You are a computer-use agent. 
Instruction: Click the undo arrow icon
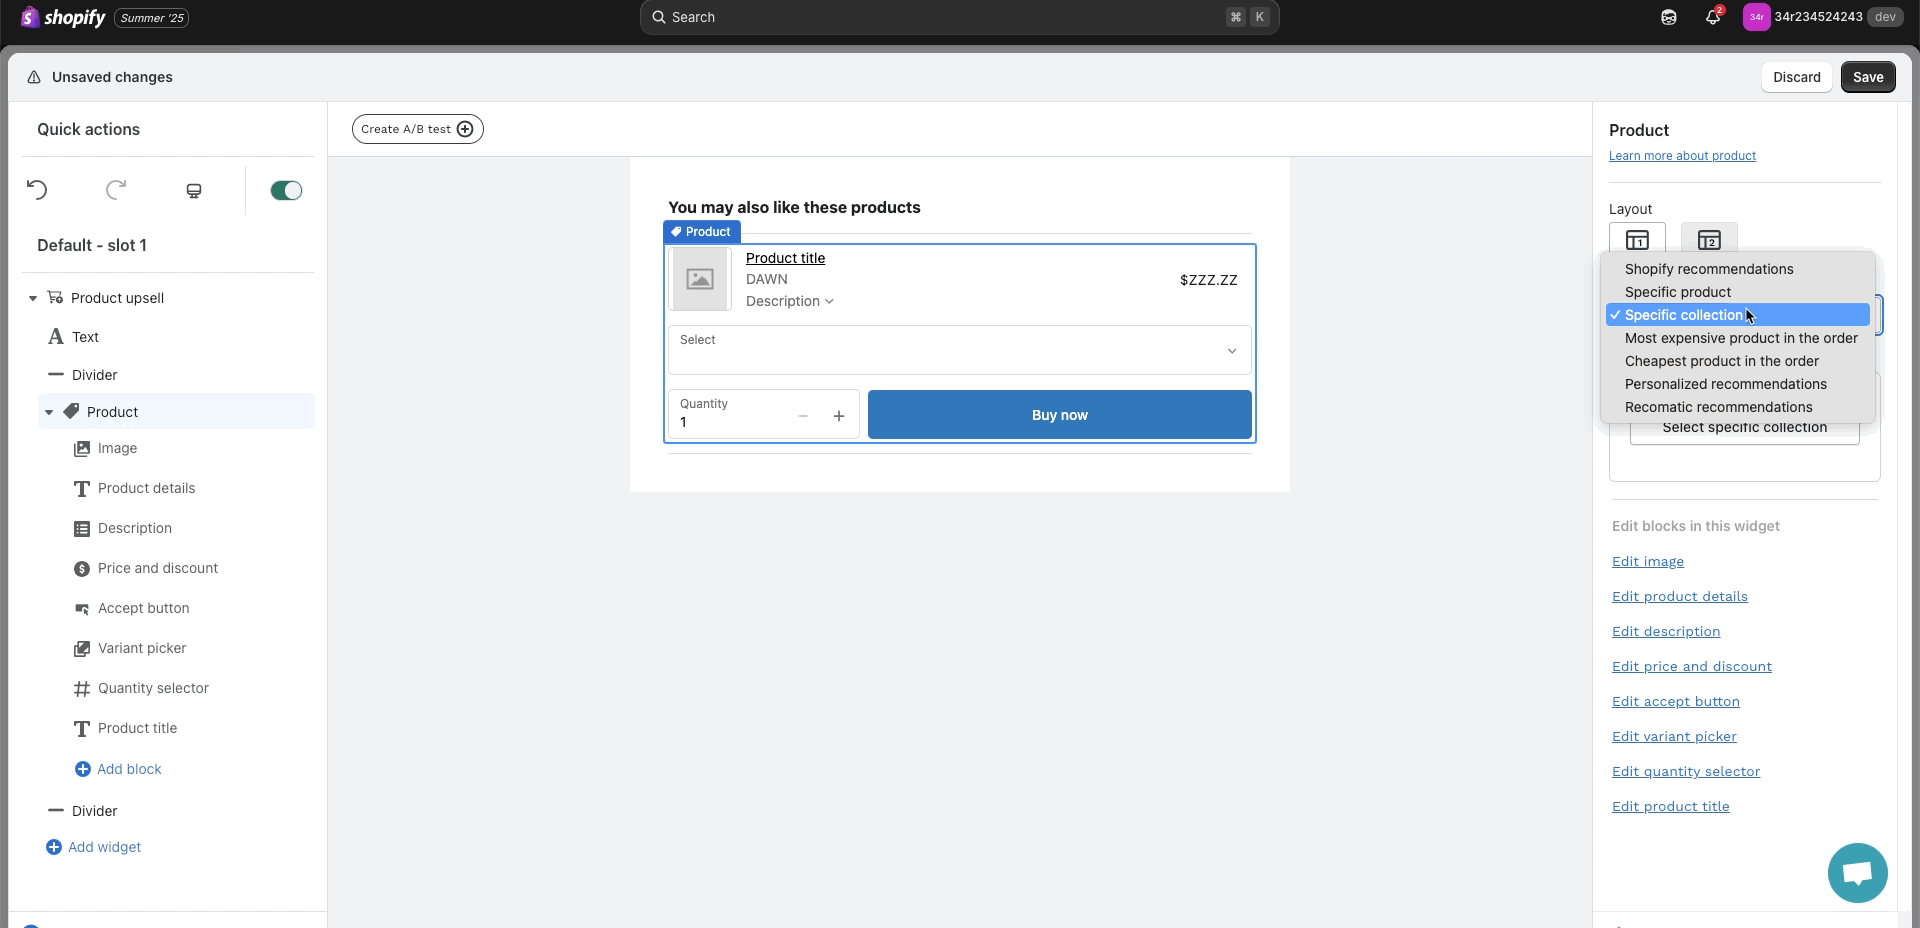click(x=37, y=190)
